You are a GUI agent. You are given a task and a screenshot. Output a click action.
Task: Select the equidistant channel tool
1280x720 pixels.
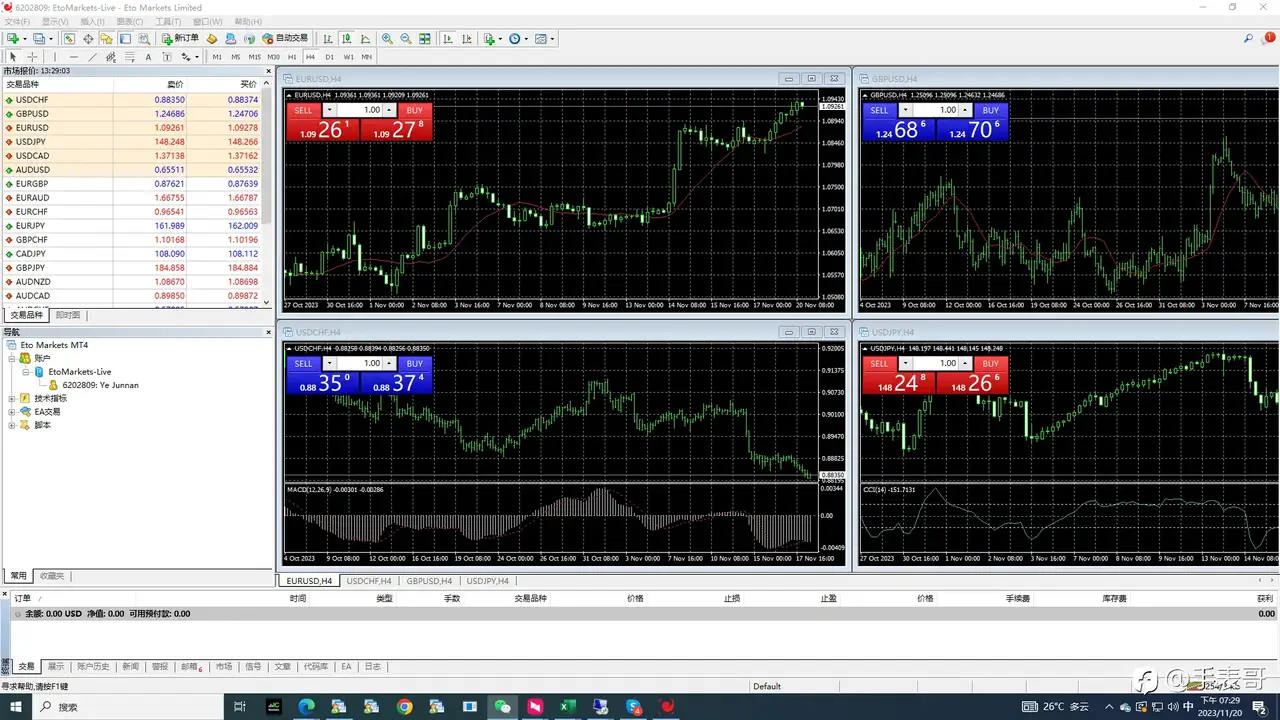point(110,57)
